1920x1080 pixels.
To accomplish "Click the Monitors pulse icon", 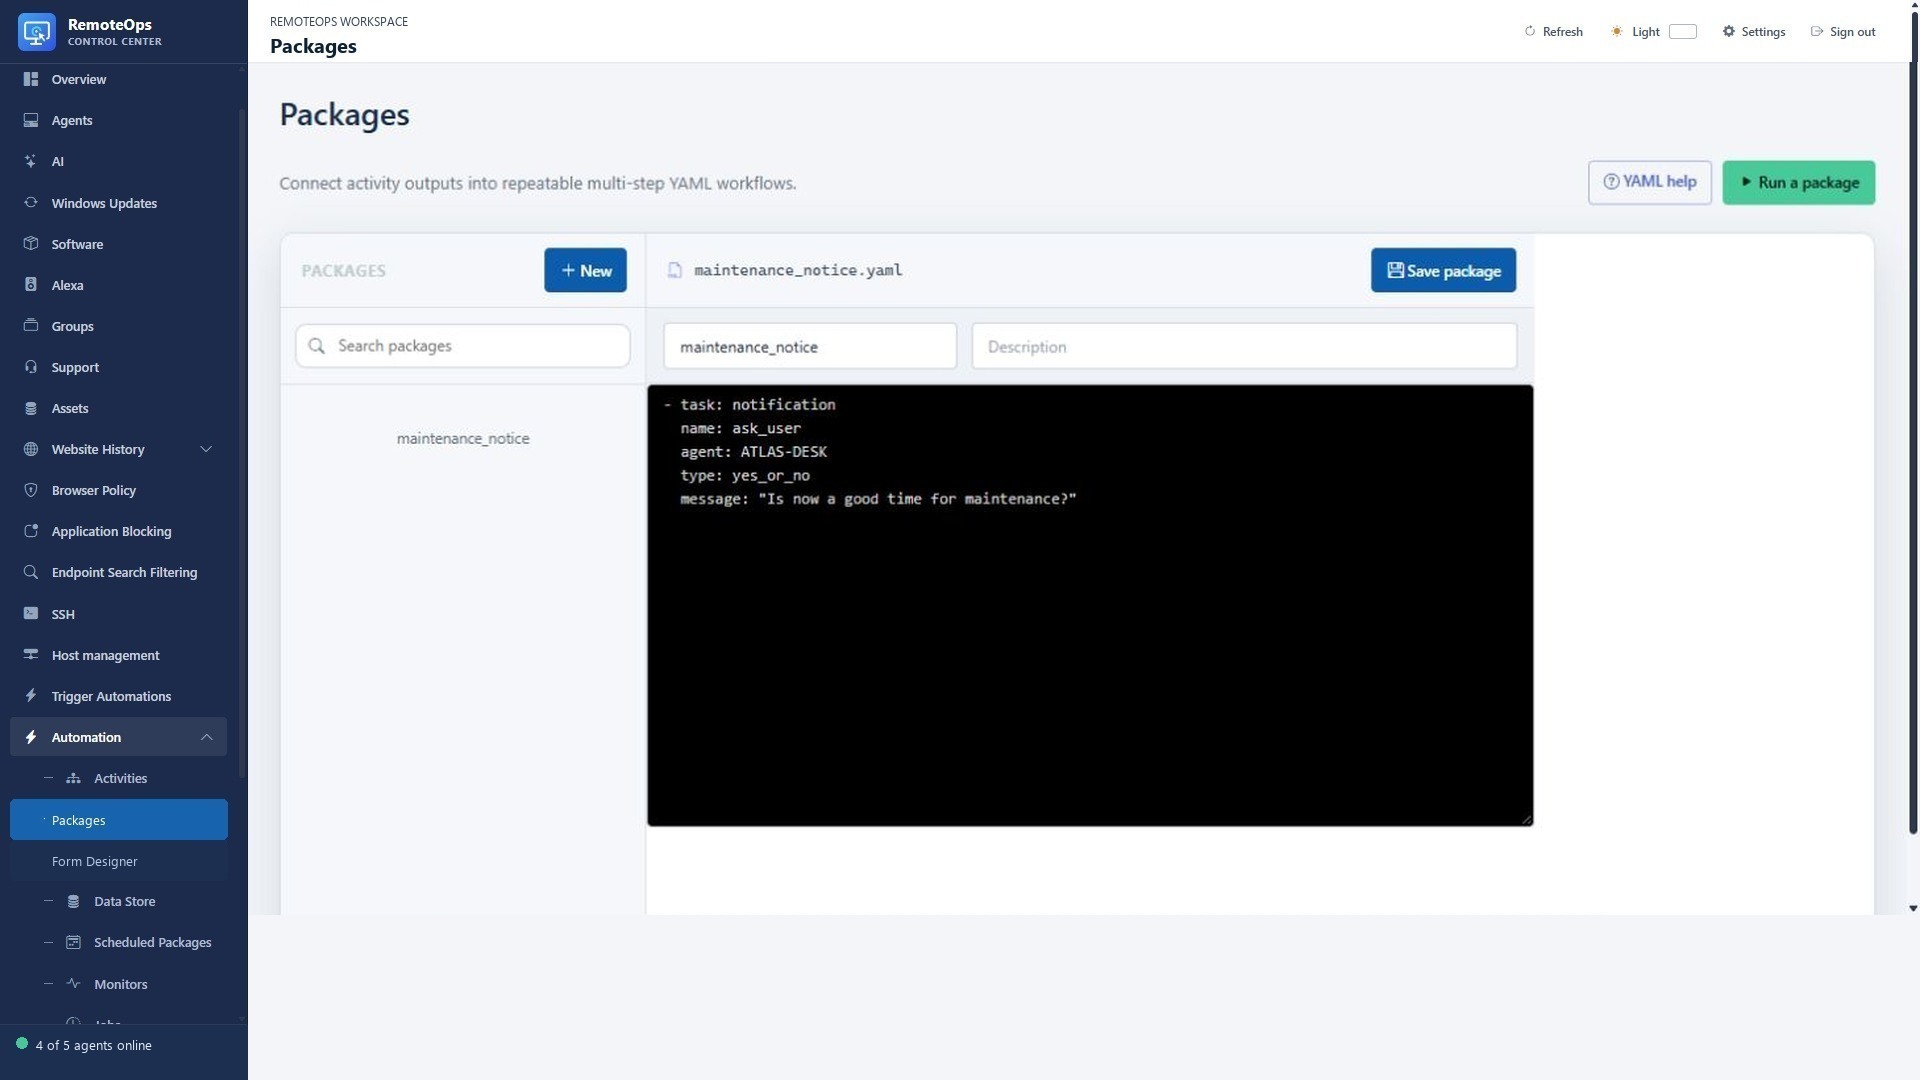I will click(73, 984).
